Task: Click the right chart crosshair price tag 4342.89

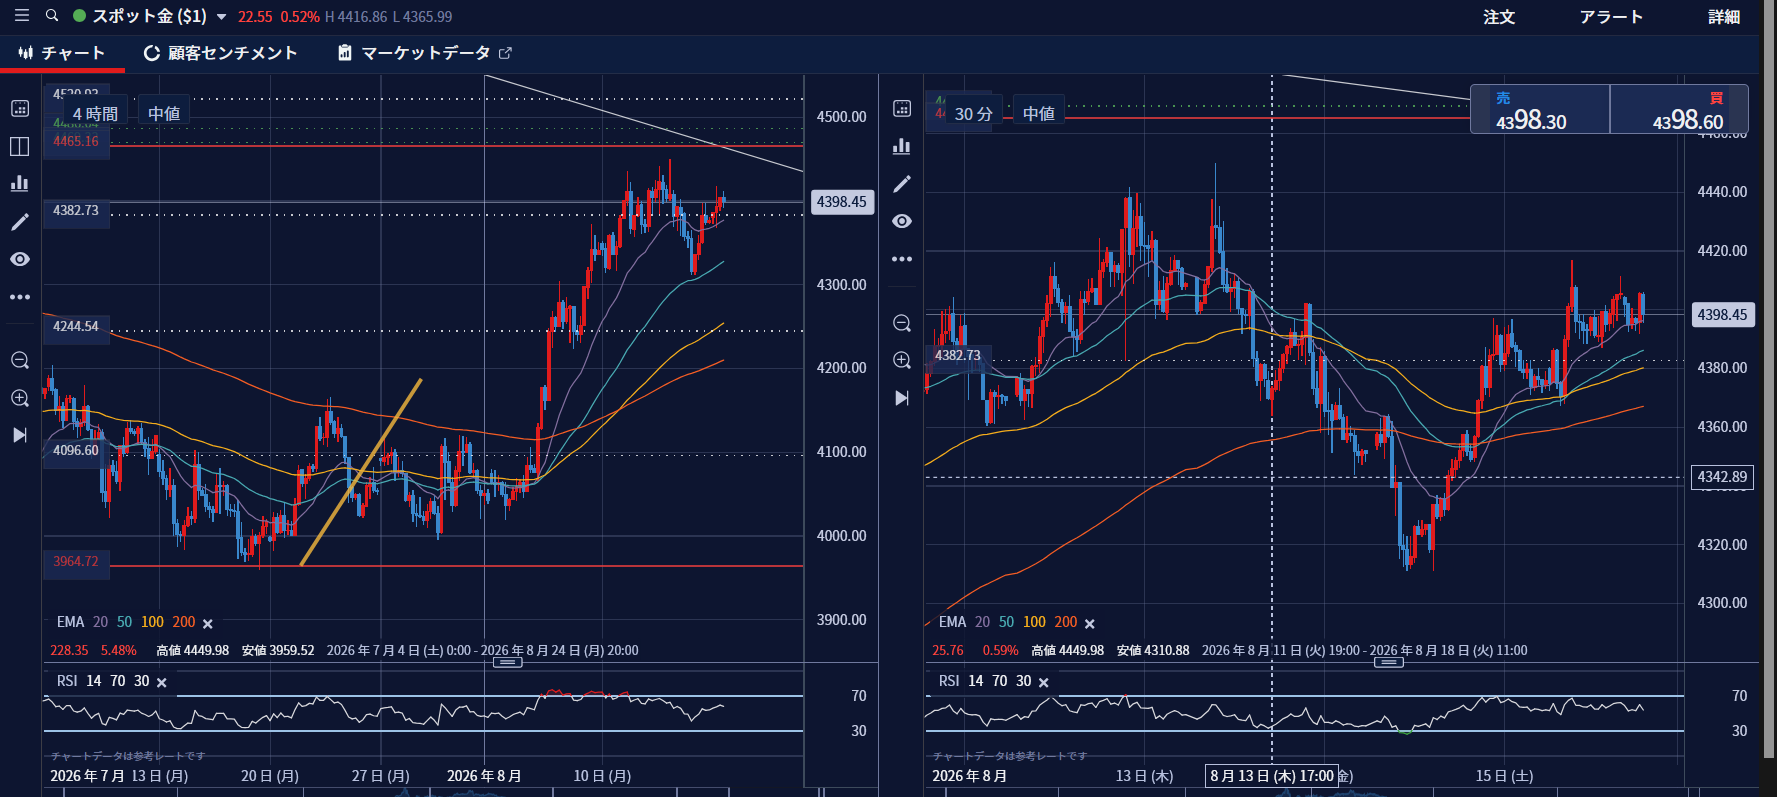Action: (x=1722, y=477)
